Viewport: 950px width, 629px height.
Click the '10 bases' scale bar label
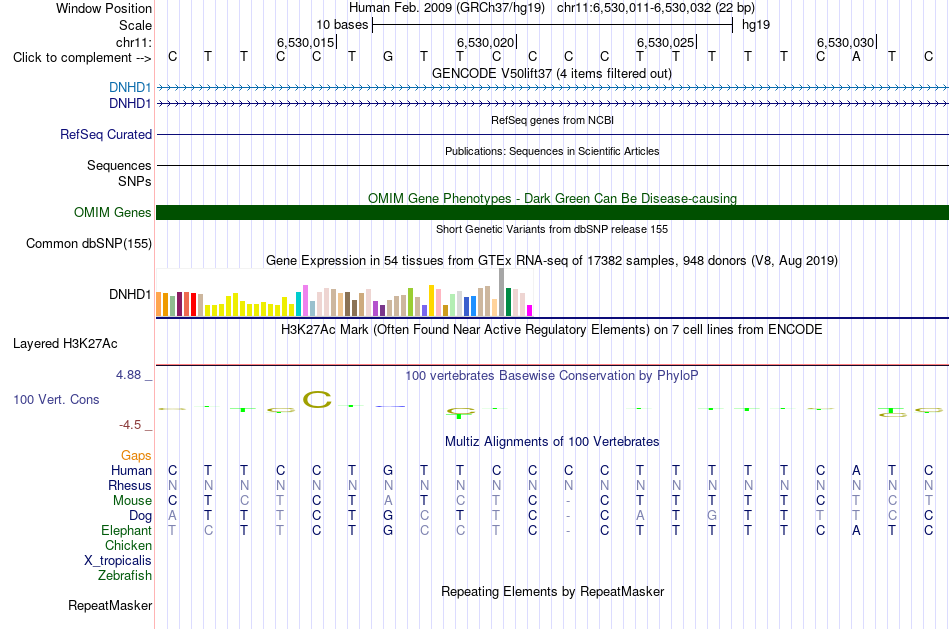(x=342, y=25)
